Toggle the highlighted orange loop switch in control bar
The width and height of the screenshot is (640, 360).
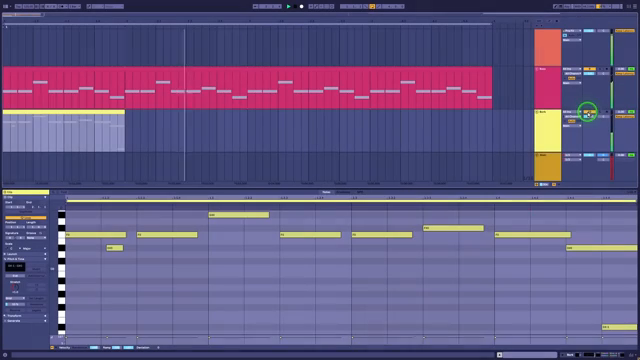[x=372, y=7]
